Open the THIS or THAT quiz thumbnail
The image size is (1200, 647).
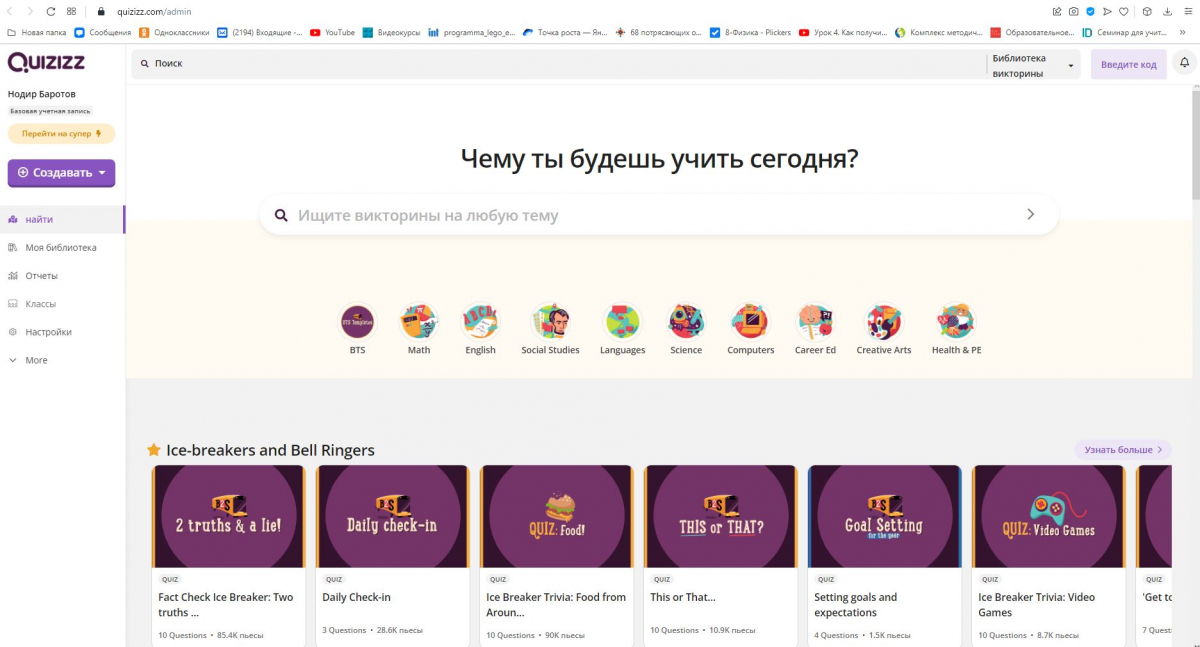(720, 517)
